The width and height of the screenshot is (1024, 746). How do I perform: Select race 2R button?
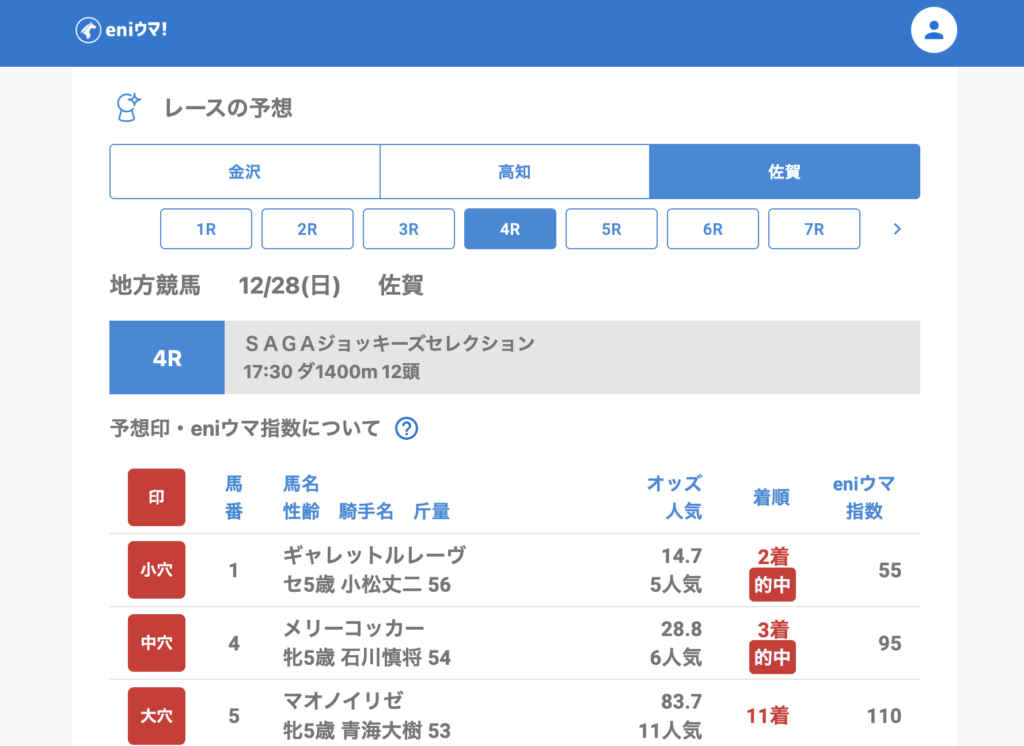(307, 229)
